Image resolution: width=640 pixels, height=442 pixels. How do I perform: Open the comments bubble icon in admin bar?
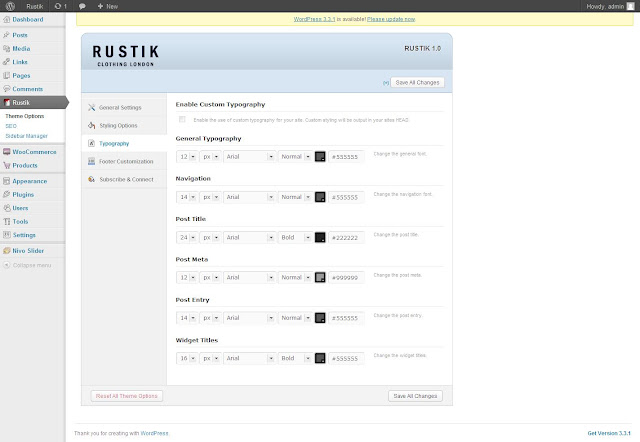click(82, 6)
